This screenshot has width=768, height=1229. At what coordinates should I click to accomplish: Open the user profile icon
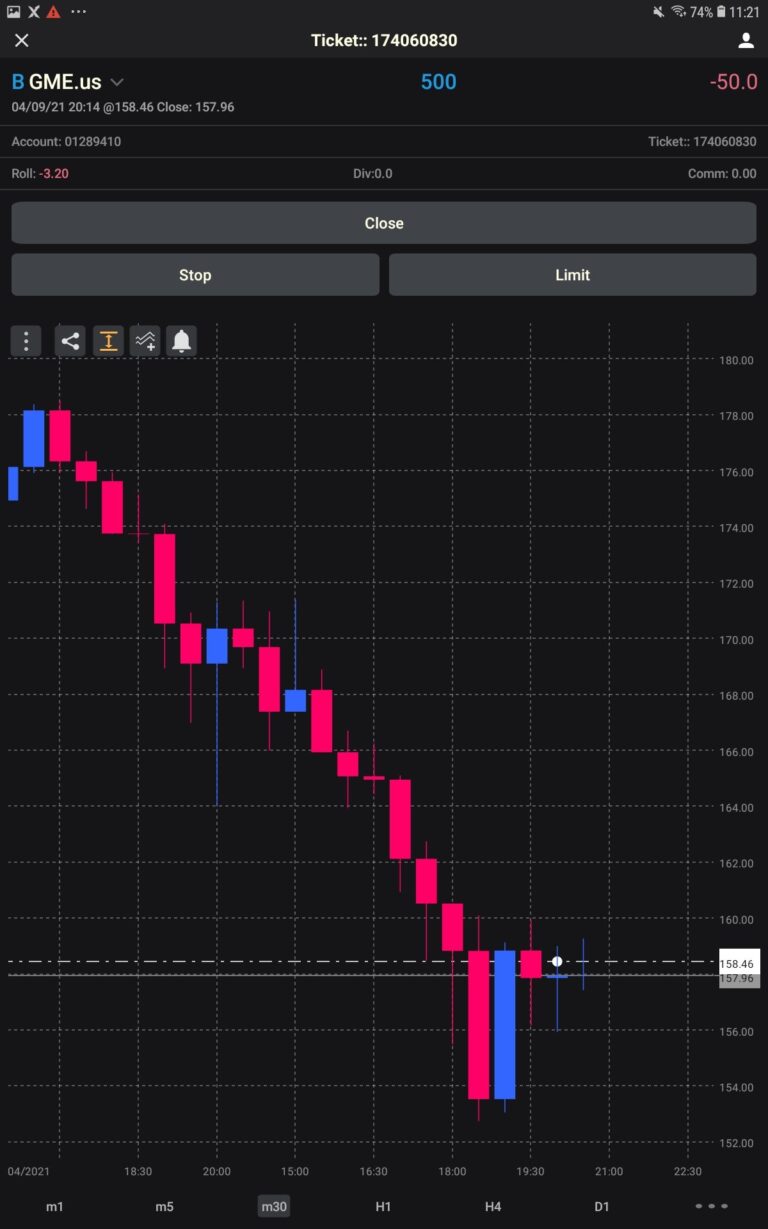[x=746, y=41]
